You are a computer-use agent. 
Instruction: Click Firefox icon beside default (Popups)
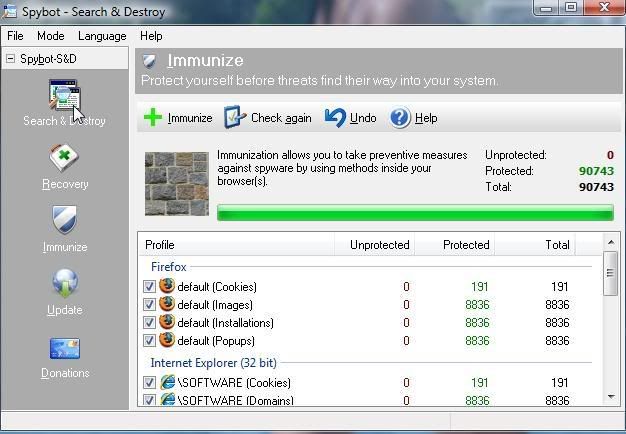click(x=167, y=340)
